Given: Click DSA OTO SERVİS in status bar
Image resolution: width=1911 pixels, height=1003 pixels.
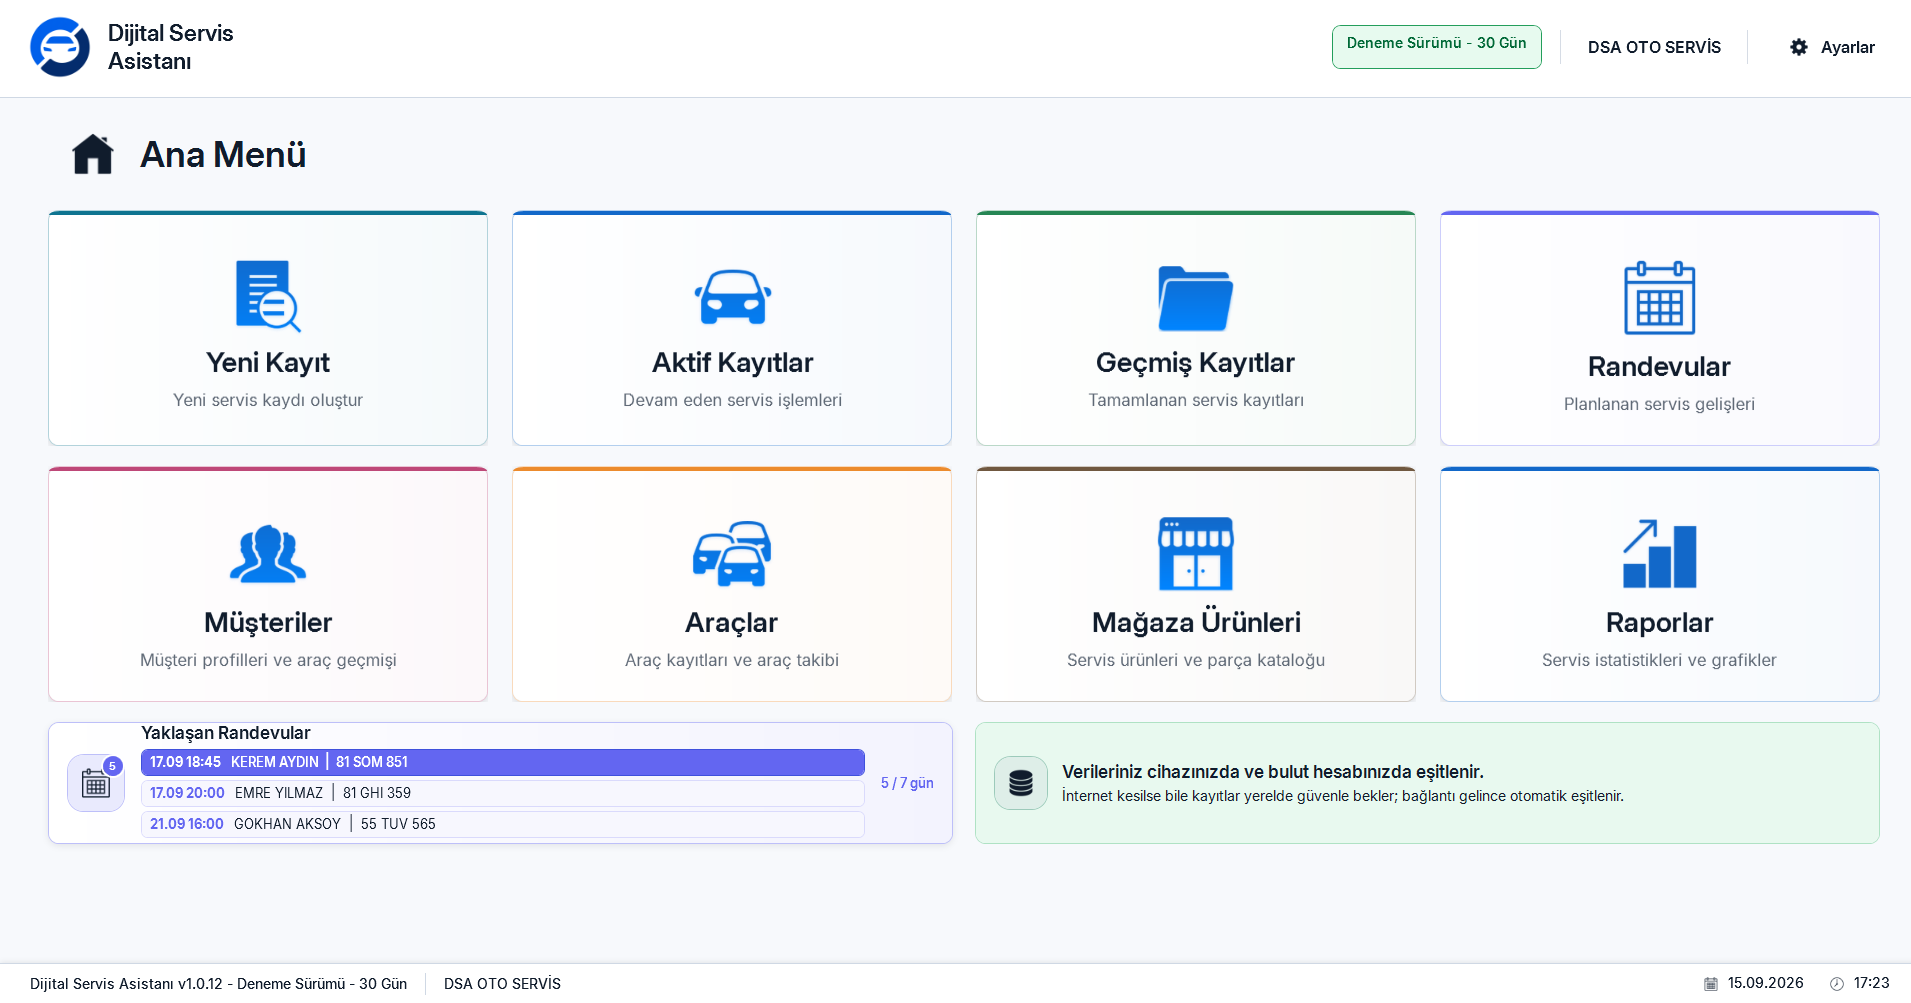Looking at the screenshot, I should point(502,984).
